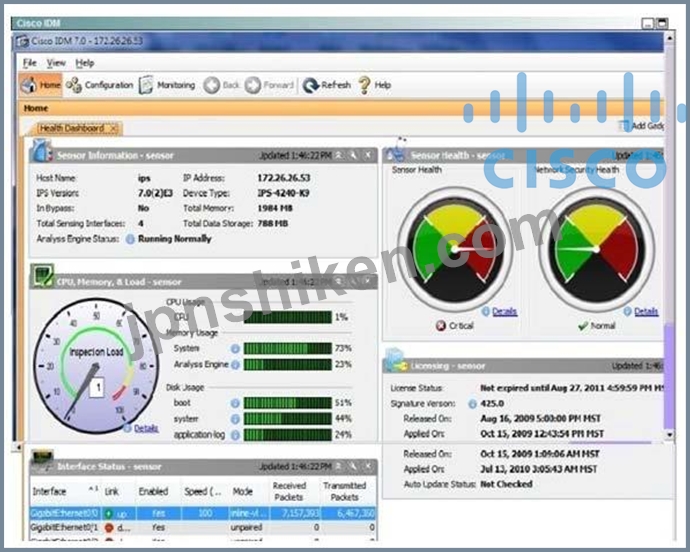Sort by the Speed column header
Image resolution: width=690 pixels, height=552 pixels.
tap(204, 491)
